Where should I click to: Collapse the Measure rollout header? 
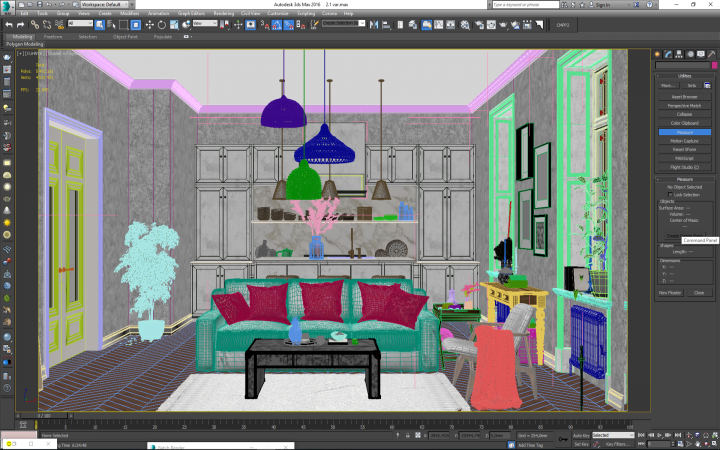684,179
